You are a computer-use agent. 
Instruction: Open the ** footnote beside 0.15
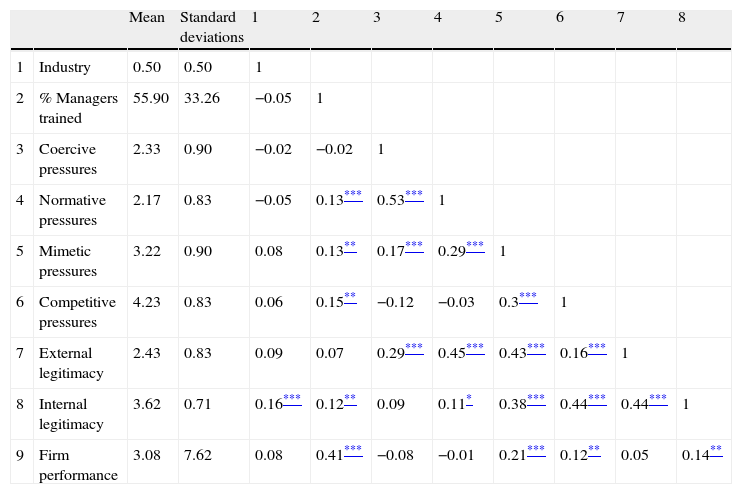click(x=351, y=297)
